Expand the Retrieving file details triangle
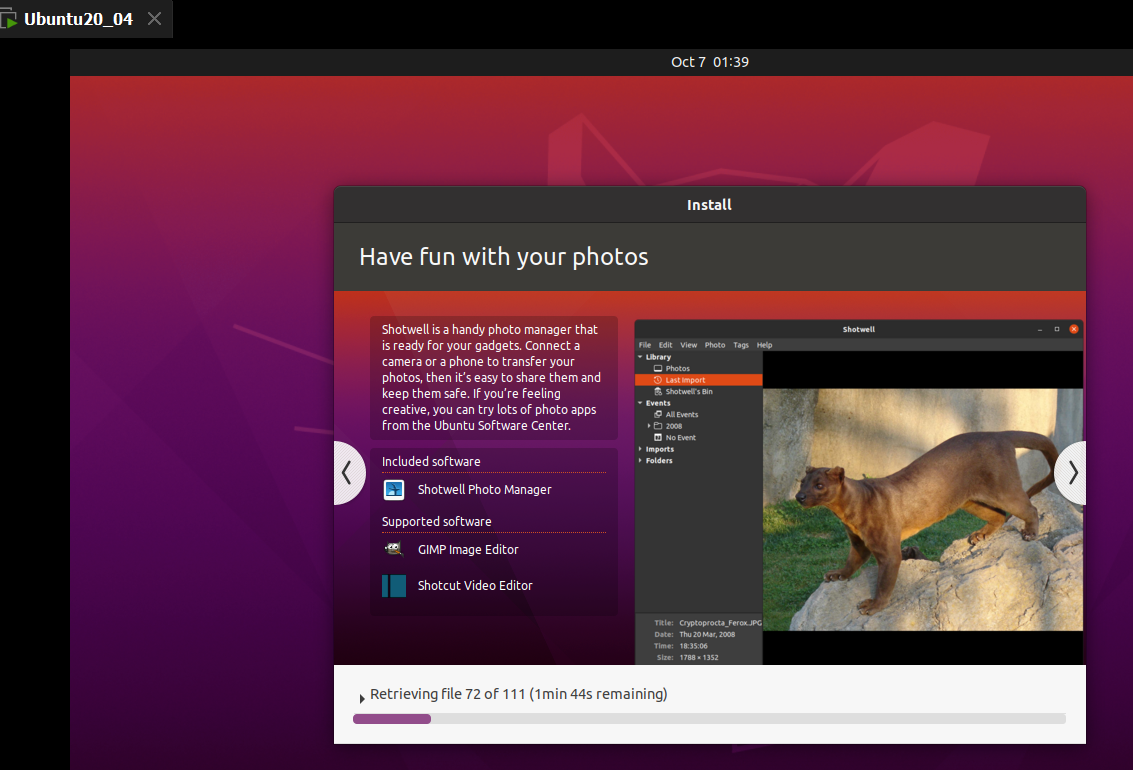The image size is (1133, 770). 362,698
